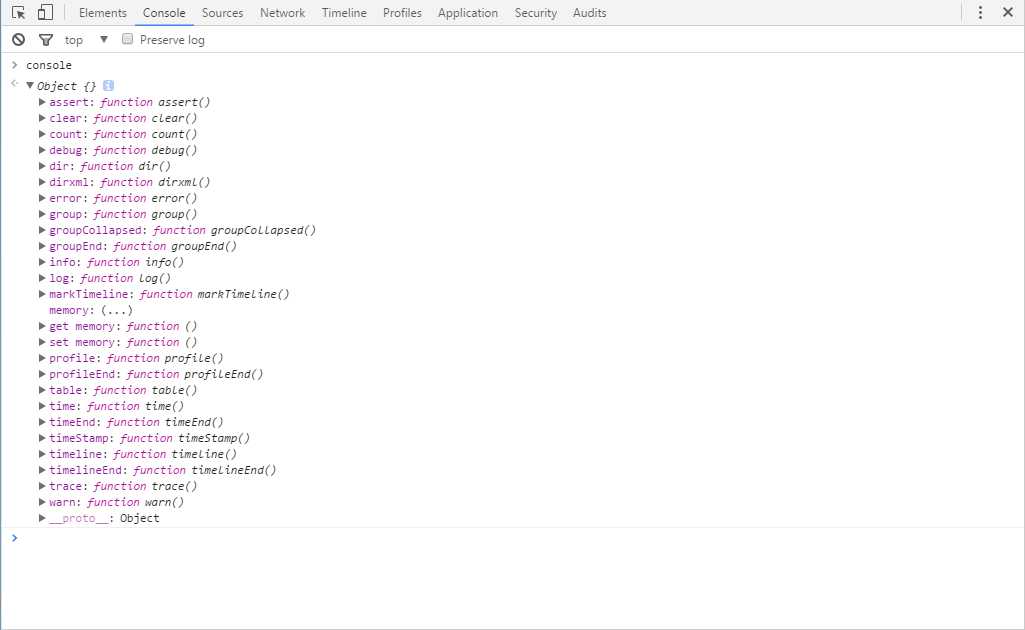Click the memory (...) getter value
This screenshot has width=1025, height=630.
pyautogui.click(x=116, y=310)
